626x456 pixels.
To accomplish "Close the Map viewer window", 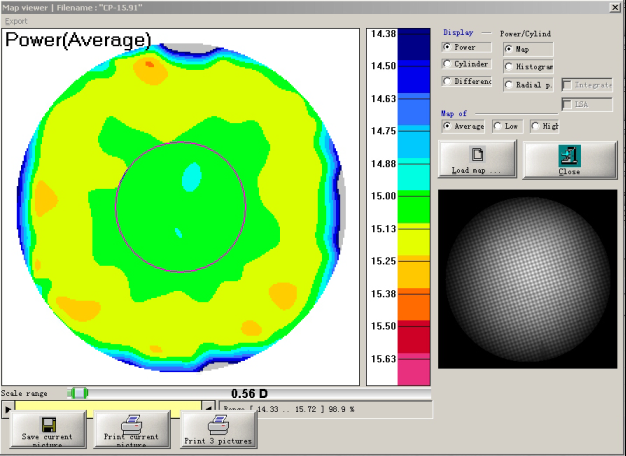I will 614,7.
